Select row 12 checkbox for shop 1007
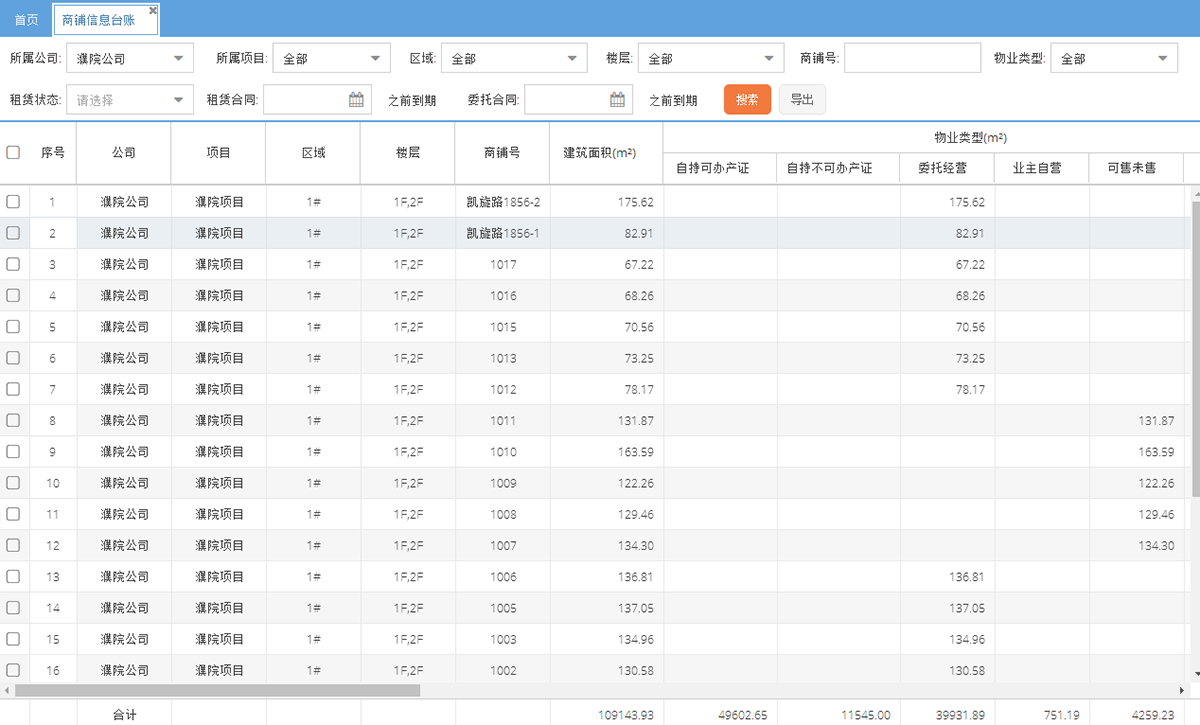1200x725 pixels. (13, 546)
